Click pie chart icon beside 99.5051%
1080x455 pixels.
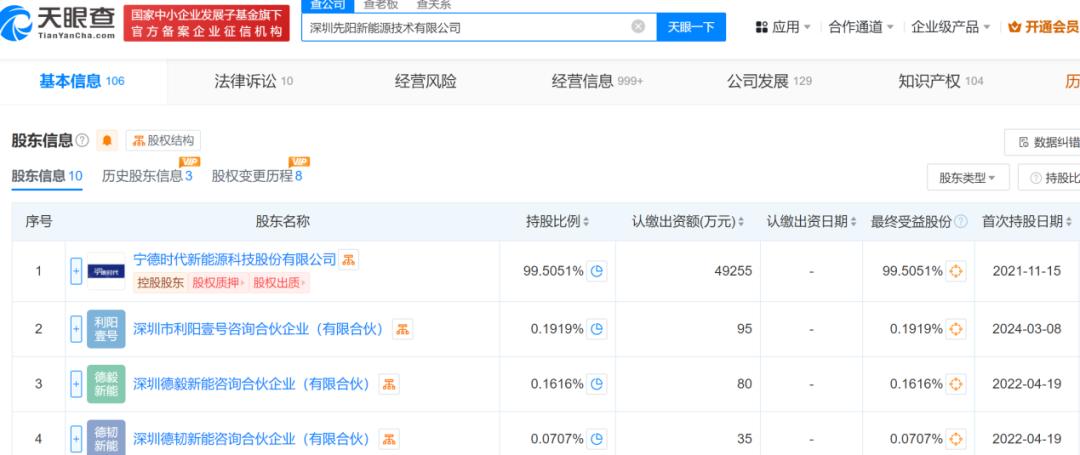(596, 271)
